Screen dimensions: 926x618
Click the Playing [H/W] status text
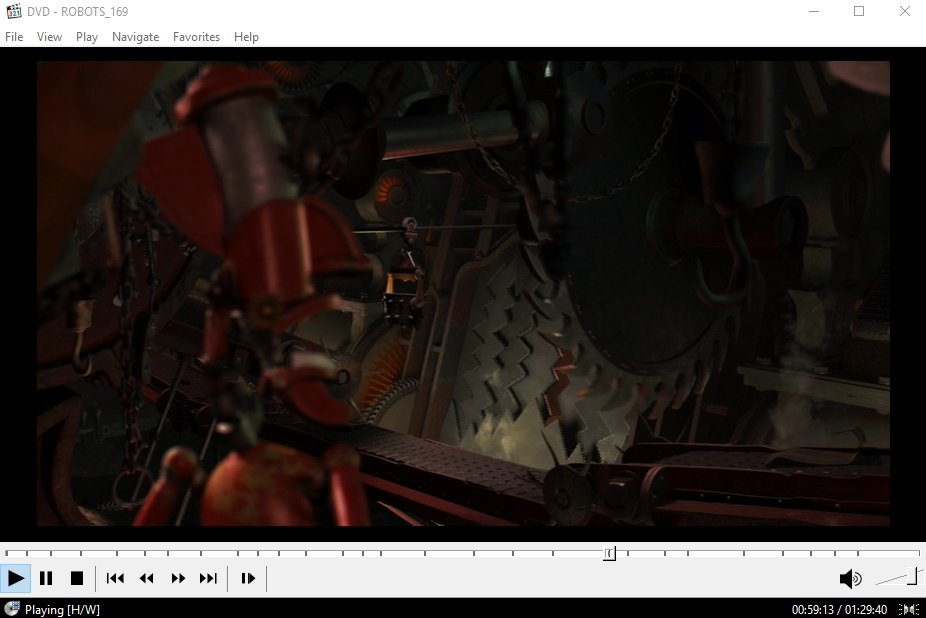[62, 609]
